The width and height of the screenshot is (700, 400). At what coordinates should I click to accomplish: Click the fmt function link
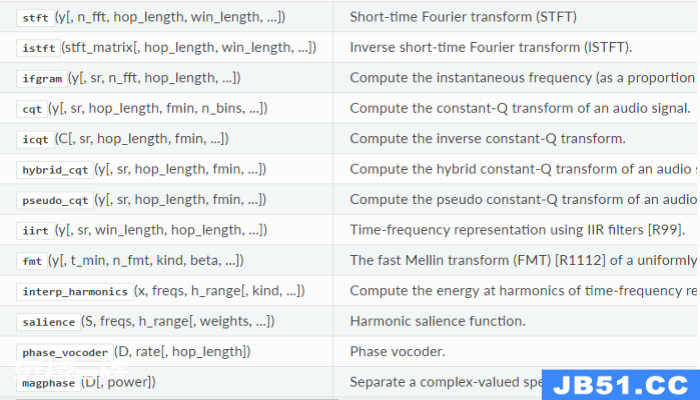point(32,261)
